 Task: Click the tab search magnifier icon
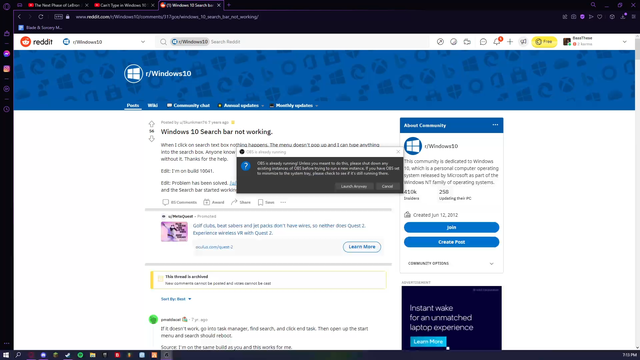[593, 5]
